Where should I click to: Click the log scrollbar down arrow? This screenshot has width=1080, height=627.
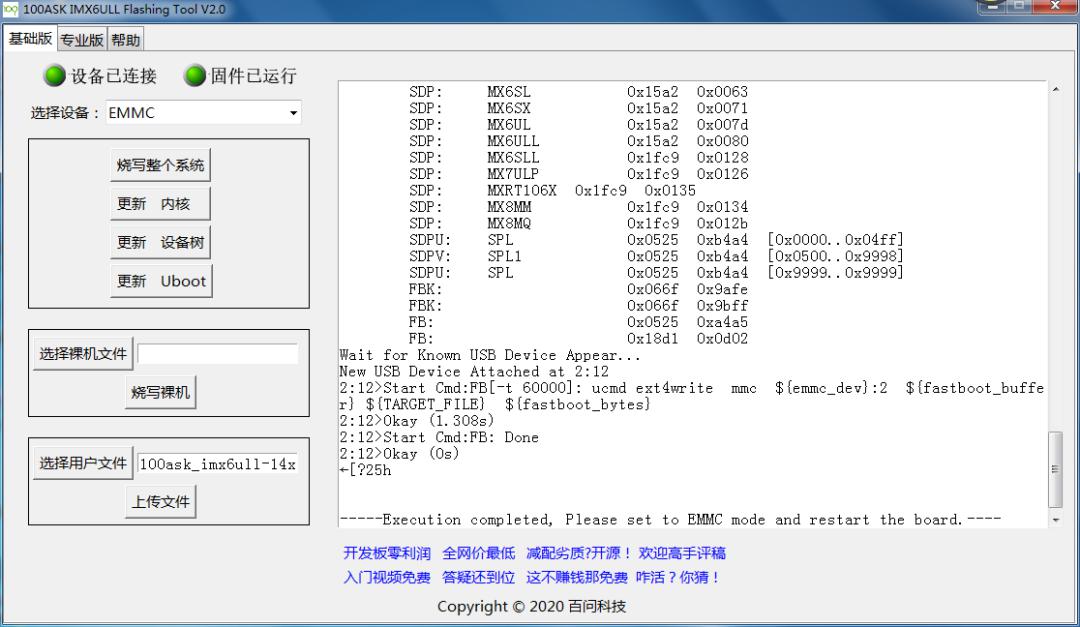pyautogui.click(x=1055, y=520)
